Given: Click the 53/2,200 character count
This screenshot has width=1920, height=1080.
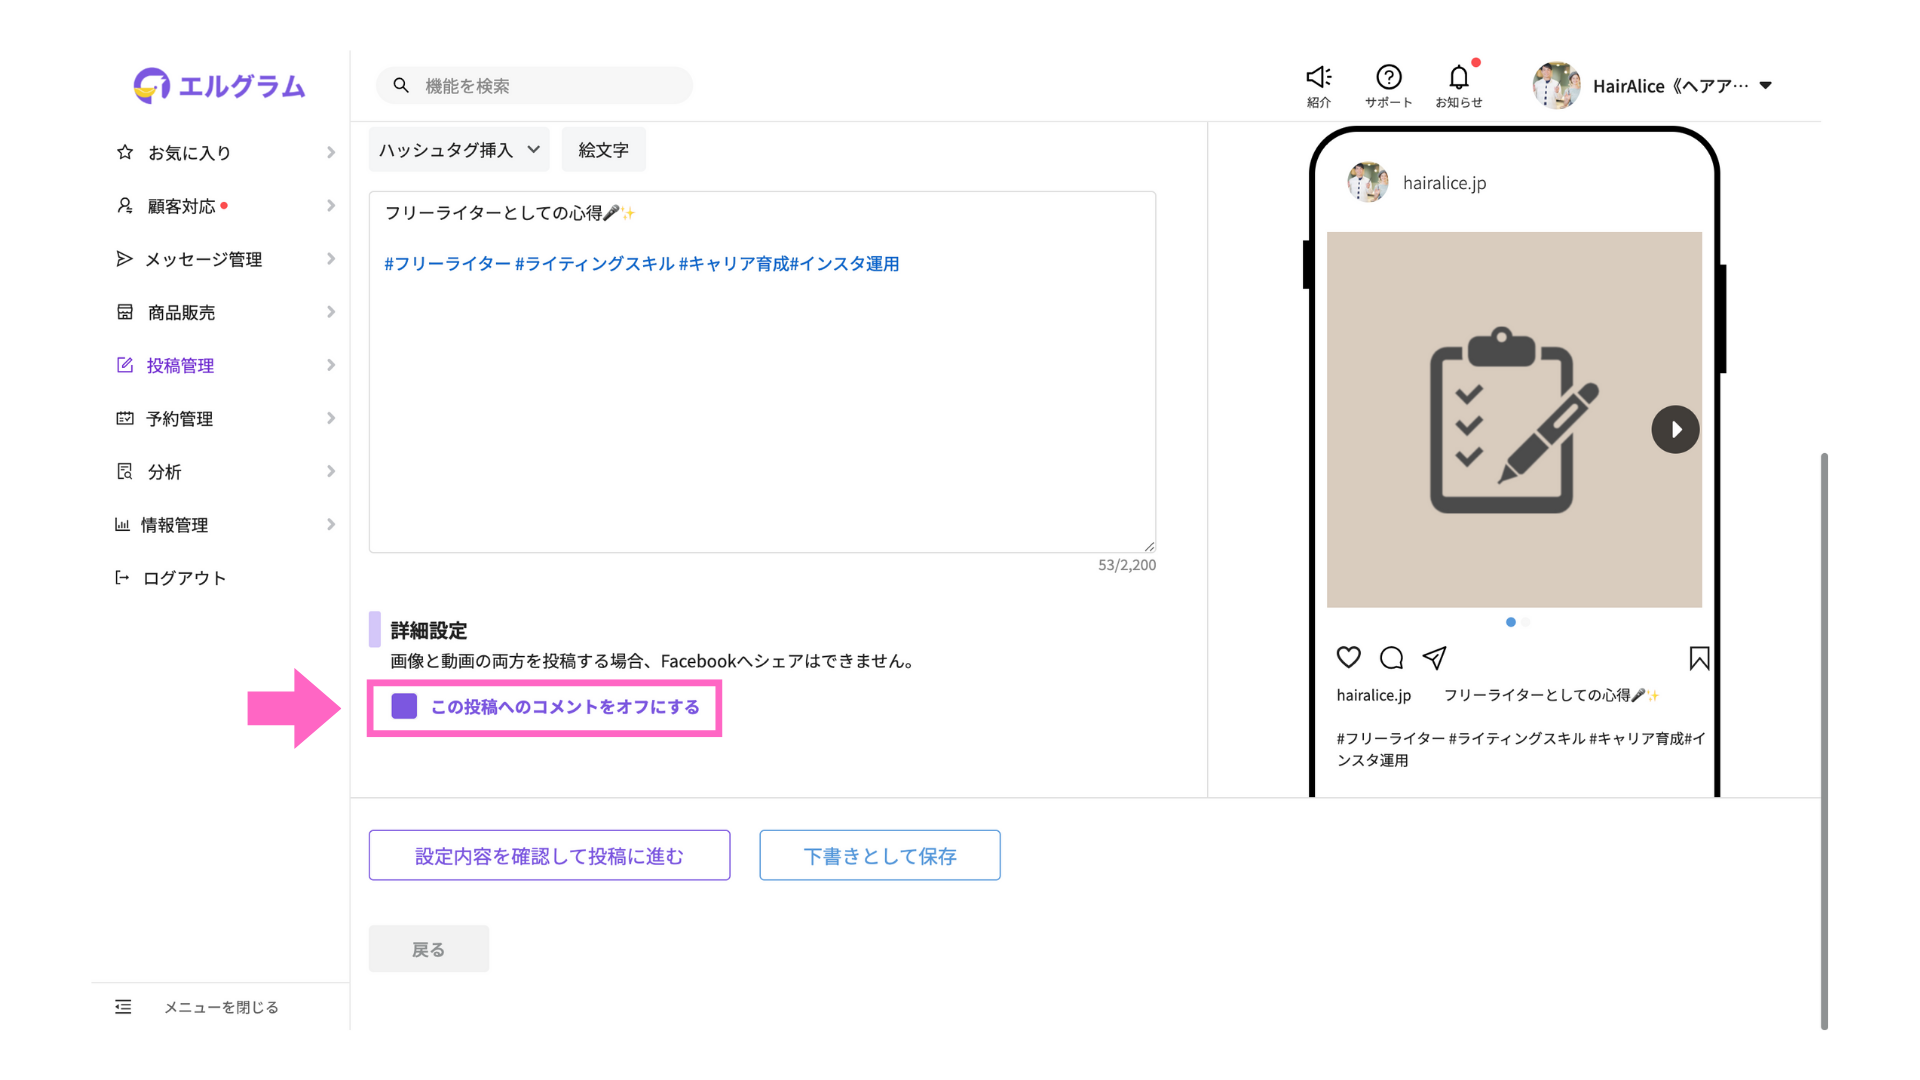Looking at the screenshot, I should pos(1127,565).
